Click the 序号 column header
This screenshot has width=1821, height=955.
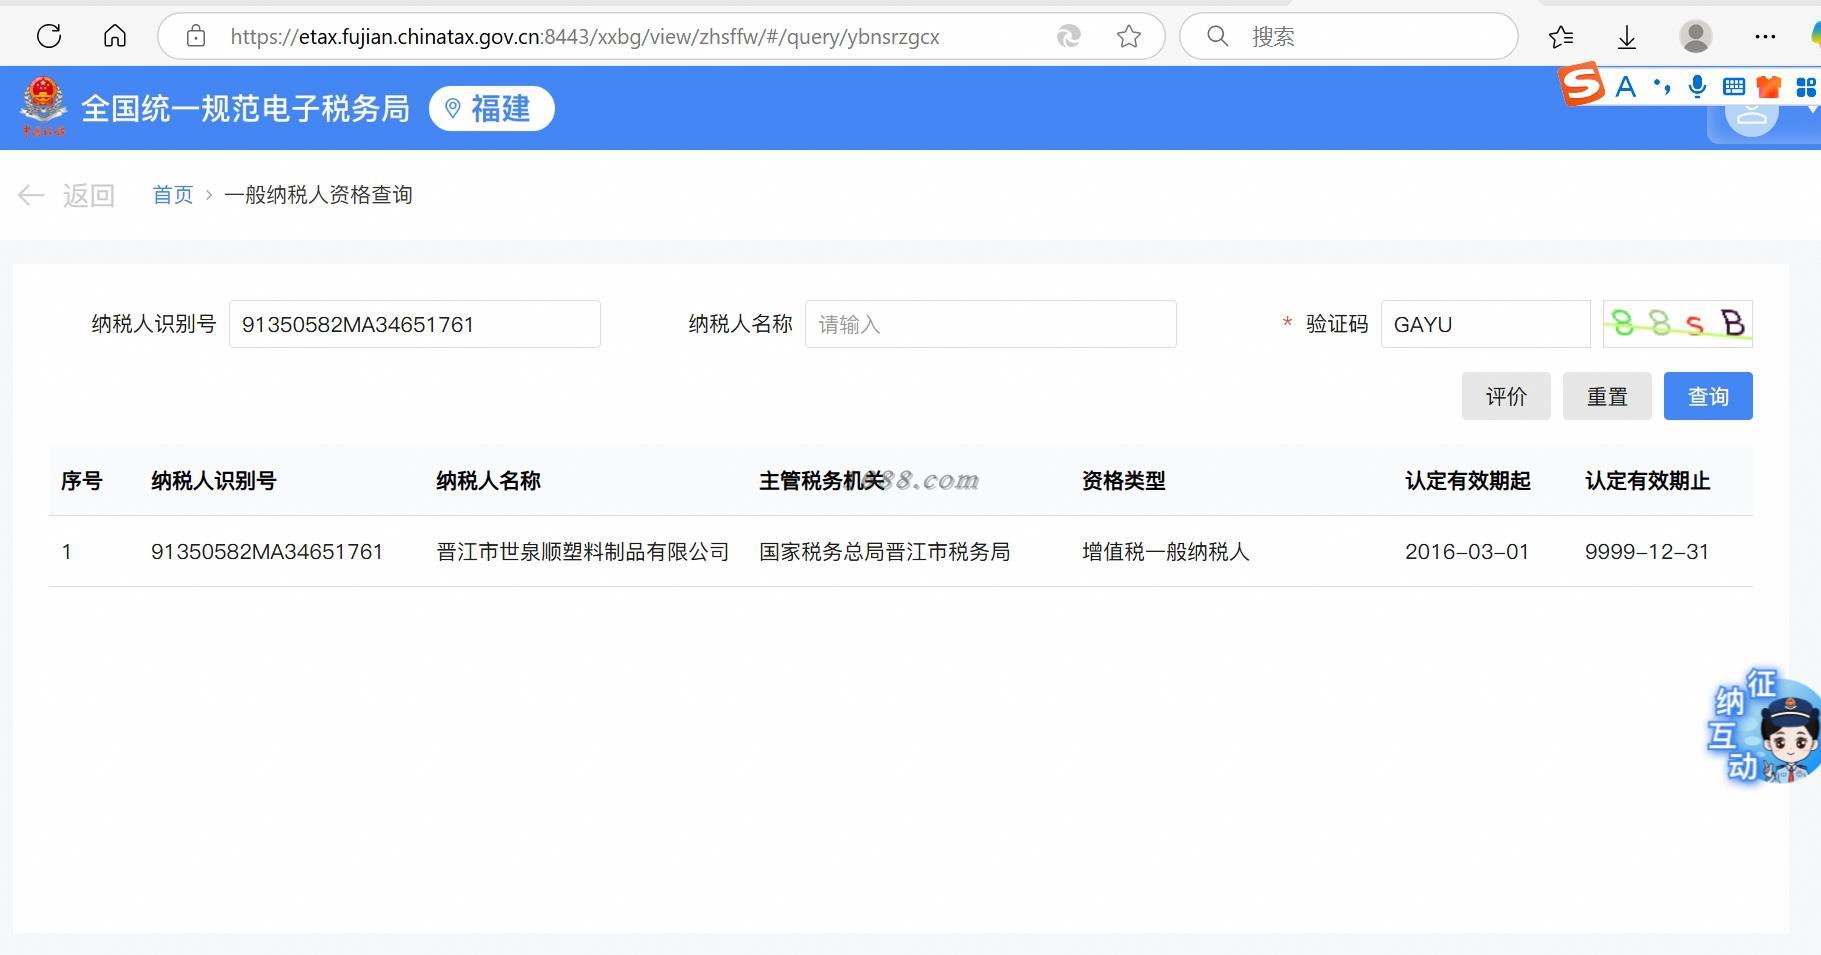pos(81,481)
